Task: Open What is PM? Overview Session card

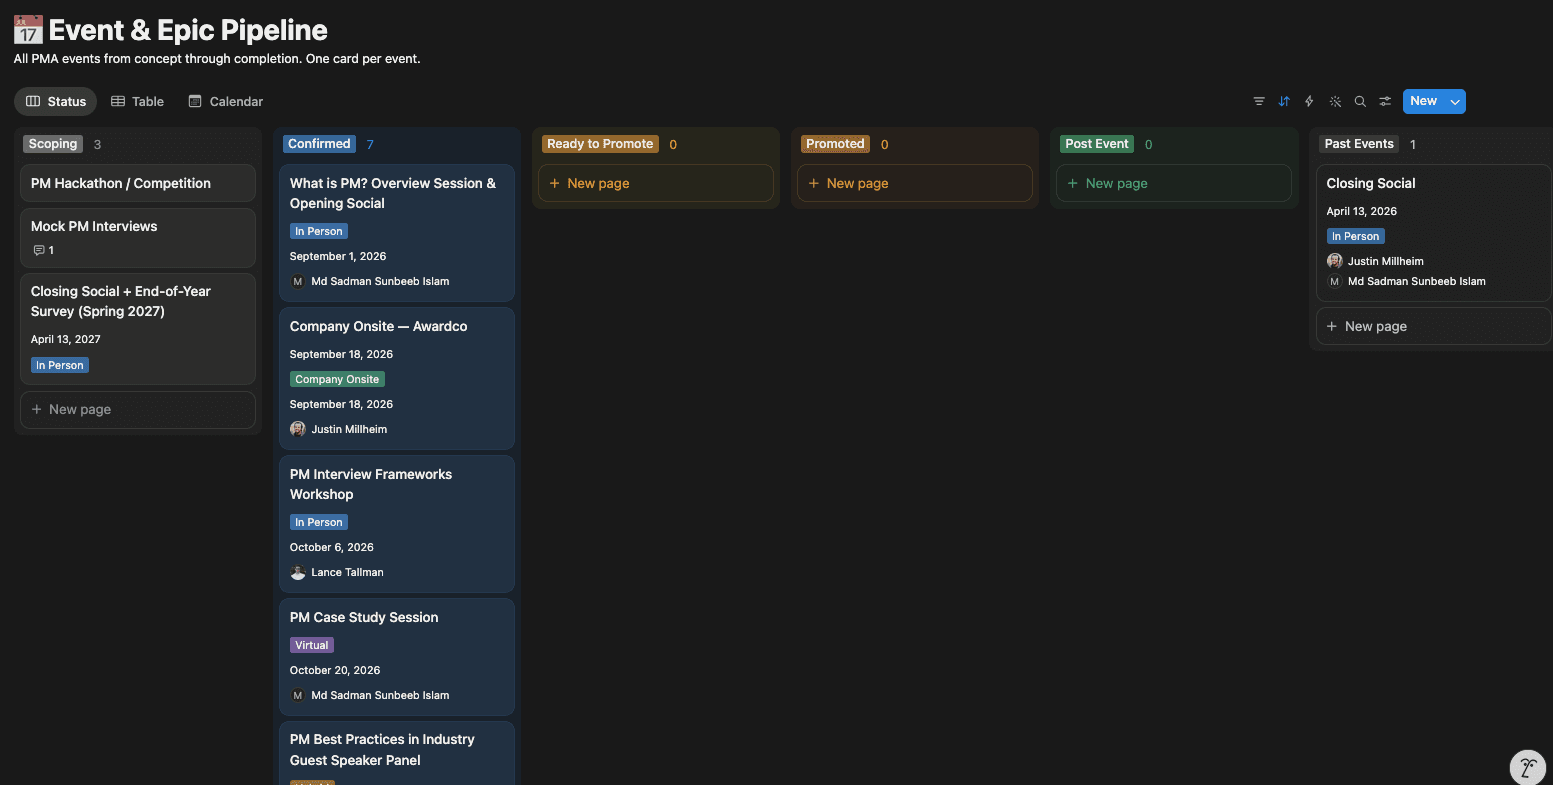Action: coord(397,233)
